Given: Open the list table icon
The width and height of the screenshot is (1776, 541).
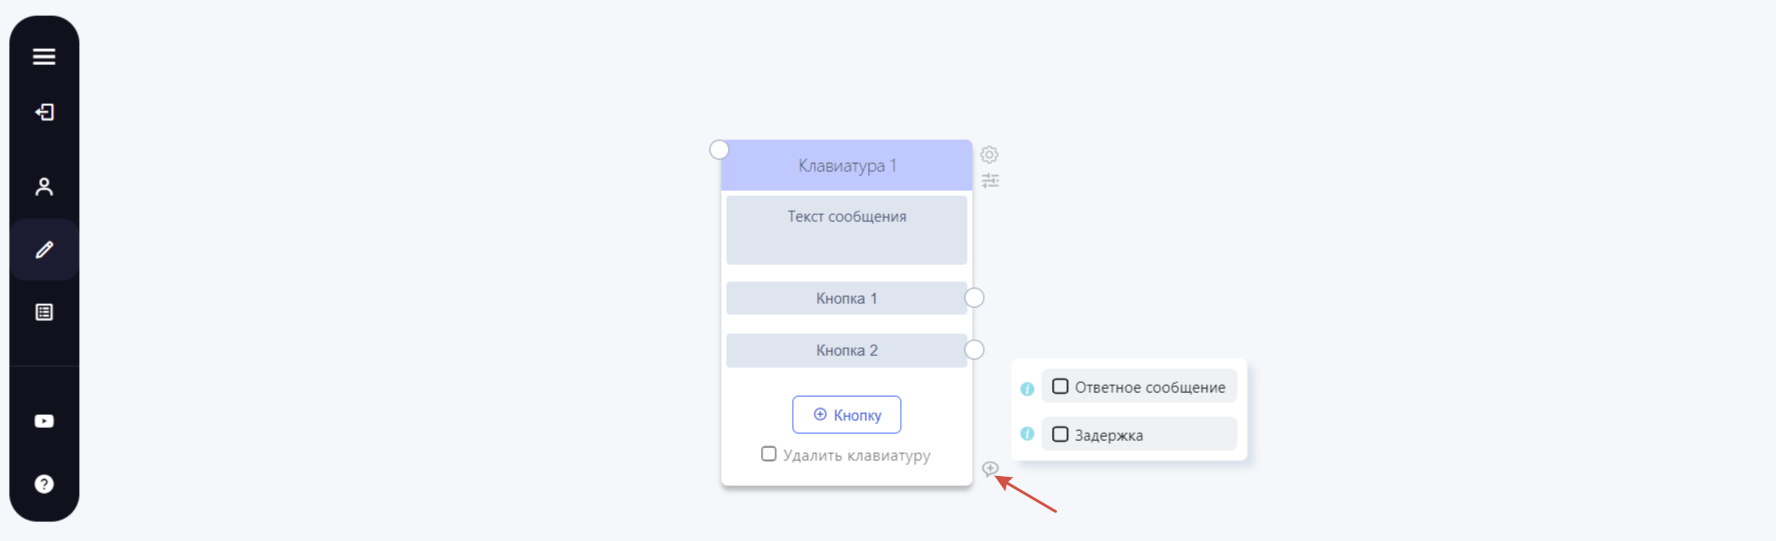Looking at the screenshot, I should pyautogui.click(x=44, y=312).
